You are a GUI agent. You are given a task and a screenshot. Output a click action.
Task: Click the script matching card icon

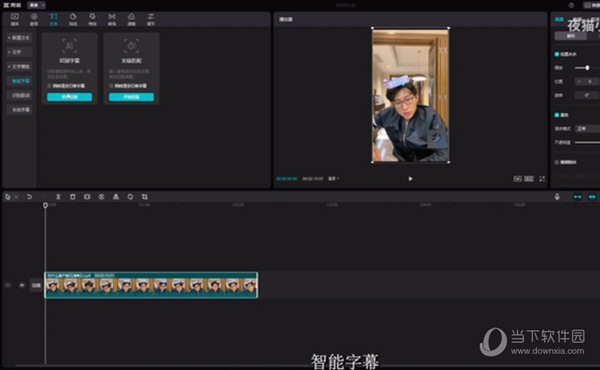click(x=131, y=46)
